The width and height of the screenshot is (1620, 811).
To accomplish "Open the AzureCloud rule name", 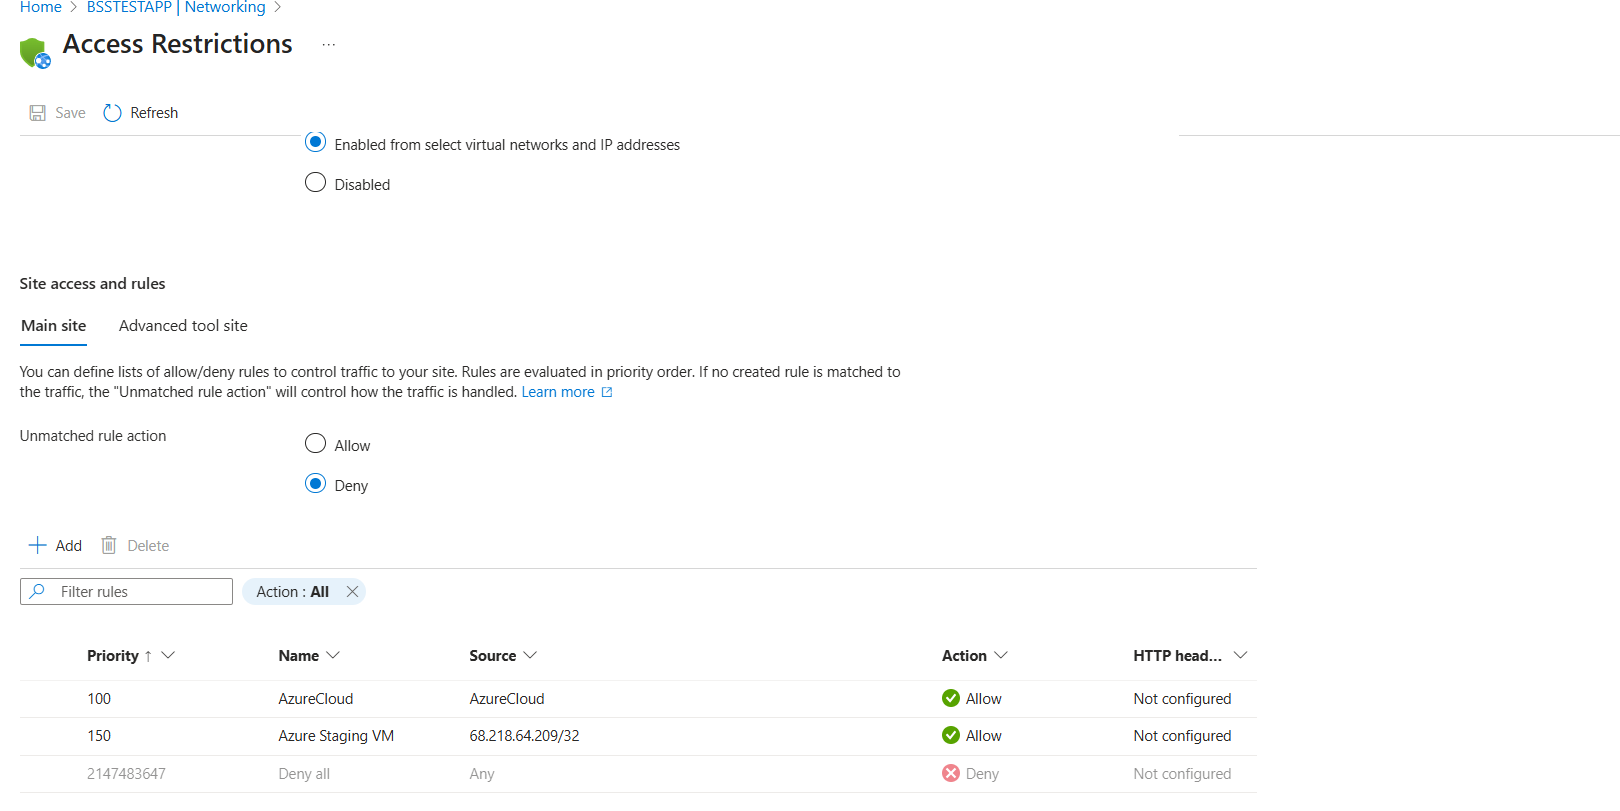I will [x=316, y=699].
